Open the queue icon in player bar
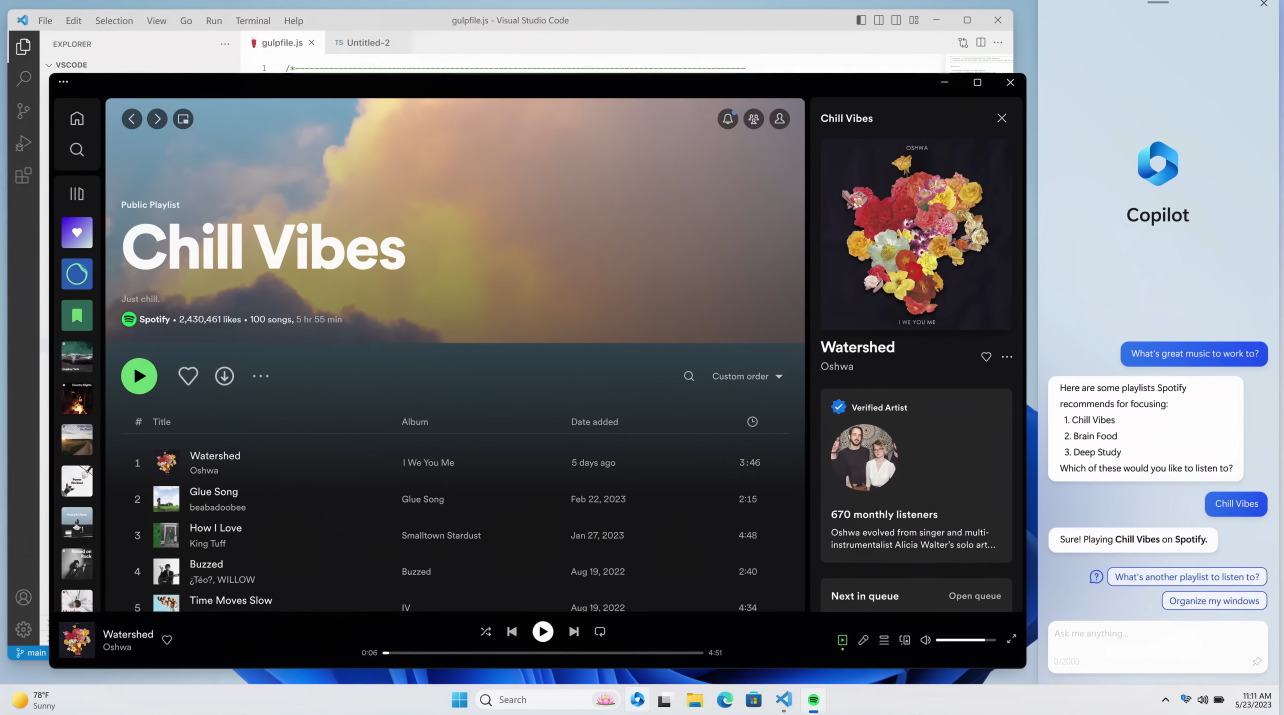 tap(884, 640)
